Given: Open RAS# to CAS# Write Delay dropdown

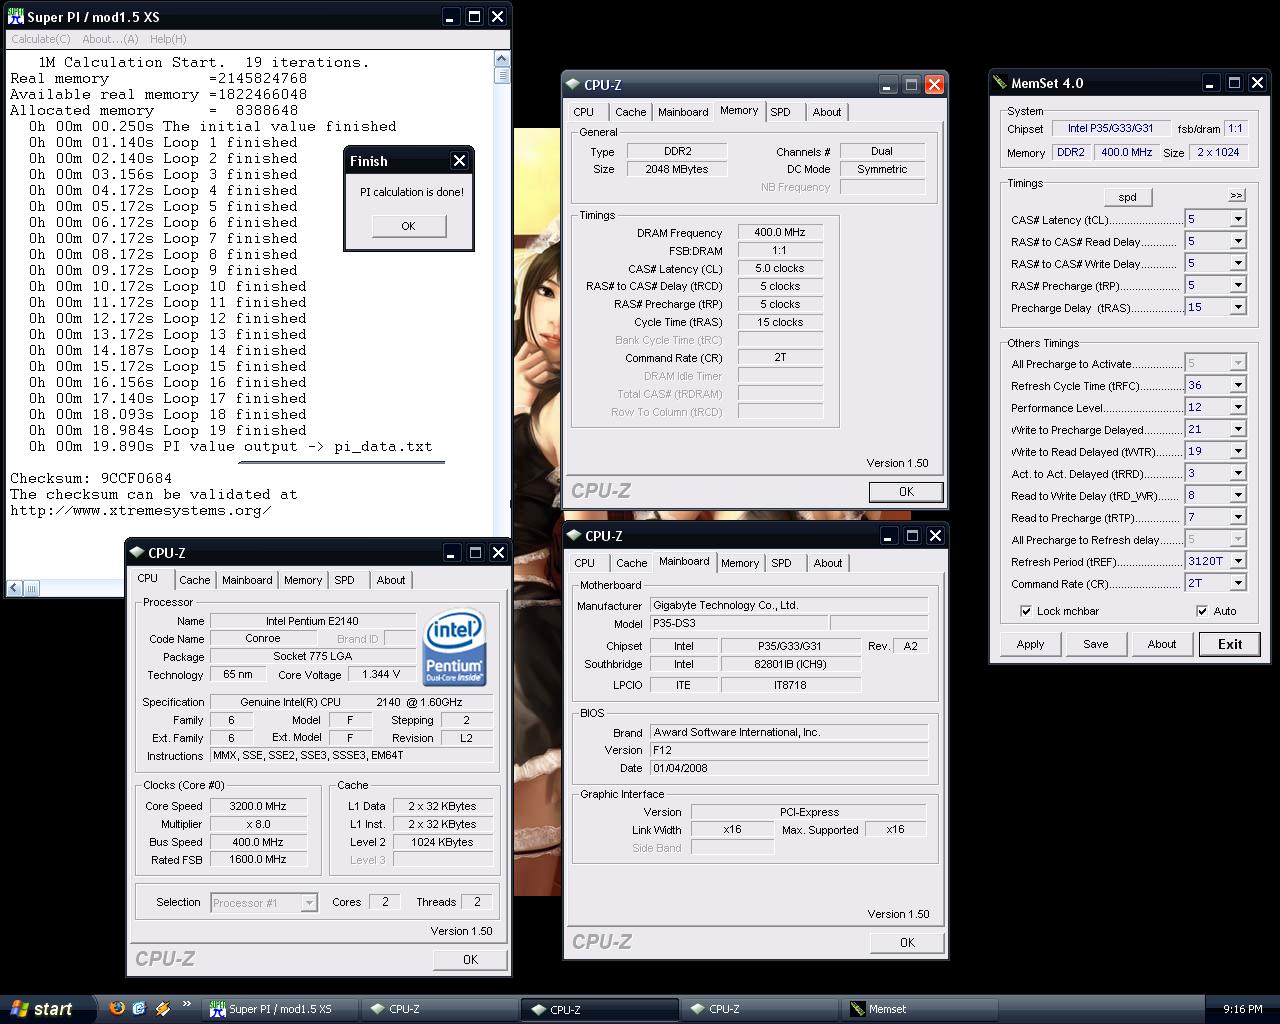Looking at the screenshot, I should [1238, 263].
